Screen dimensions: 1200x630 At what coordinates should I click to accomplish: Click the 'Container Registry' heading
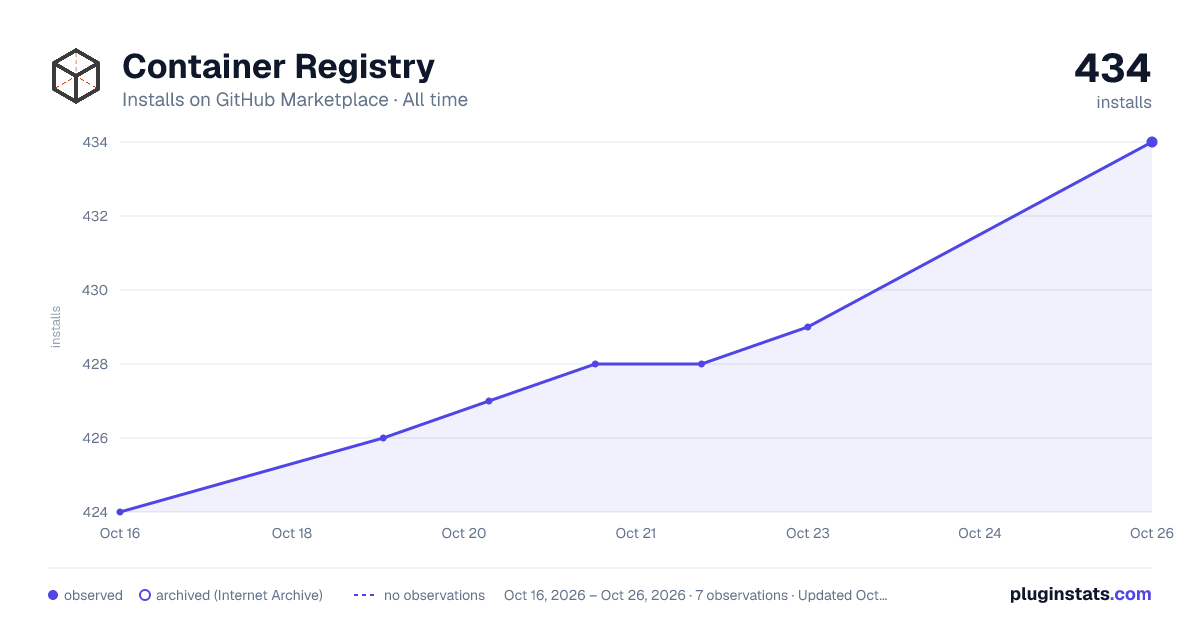pyautogui.click(x=278, y=67)
